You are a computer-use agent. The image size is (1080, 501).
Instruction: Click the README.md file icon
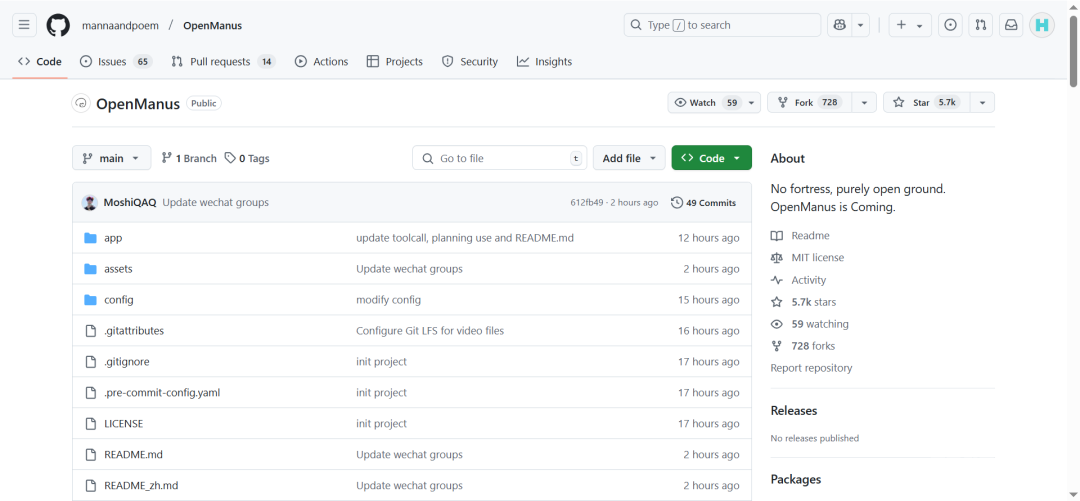click(x=90, y=455)
